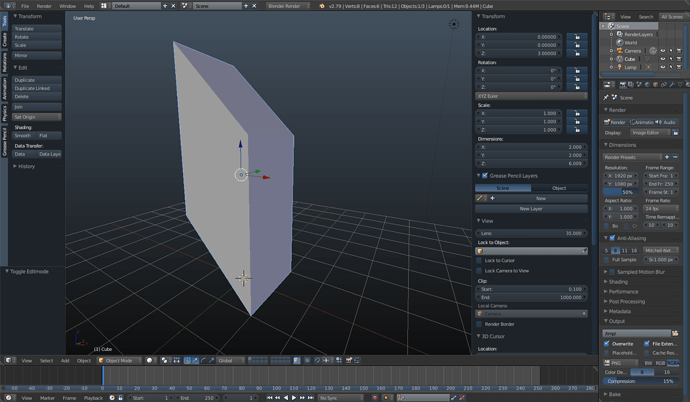Toggle the Overwrite checkbox

pyautogui.click(x=607, y=344)
